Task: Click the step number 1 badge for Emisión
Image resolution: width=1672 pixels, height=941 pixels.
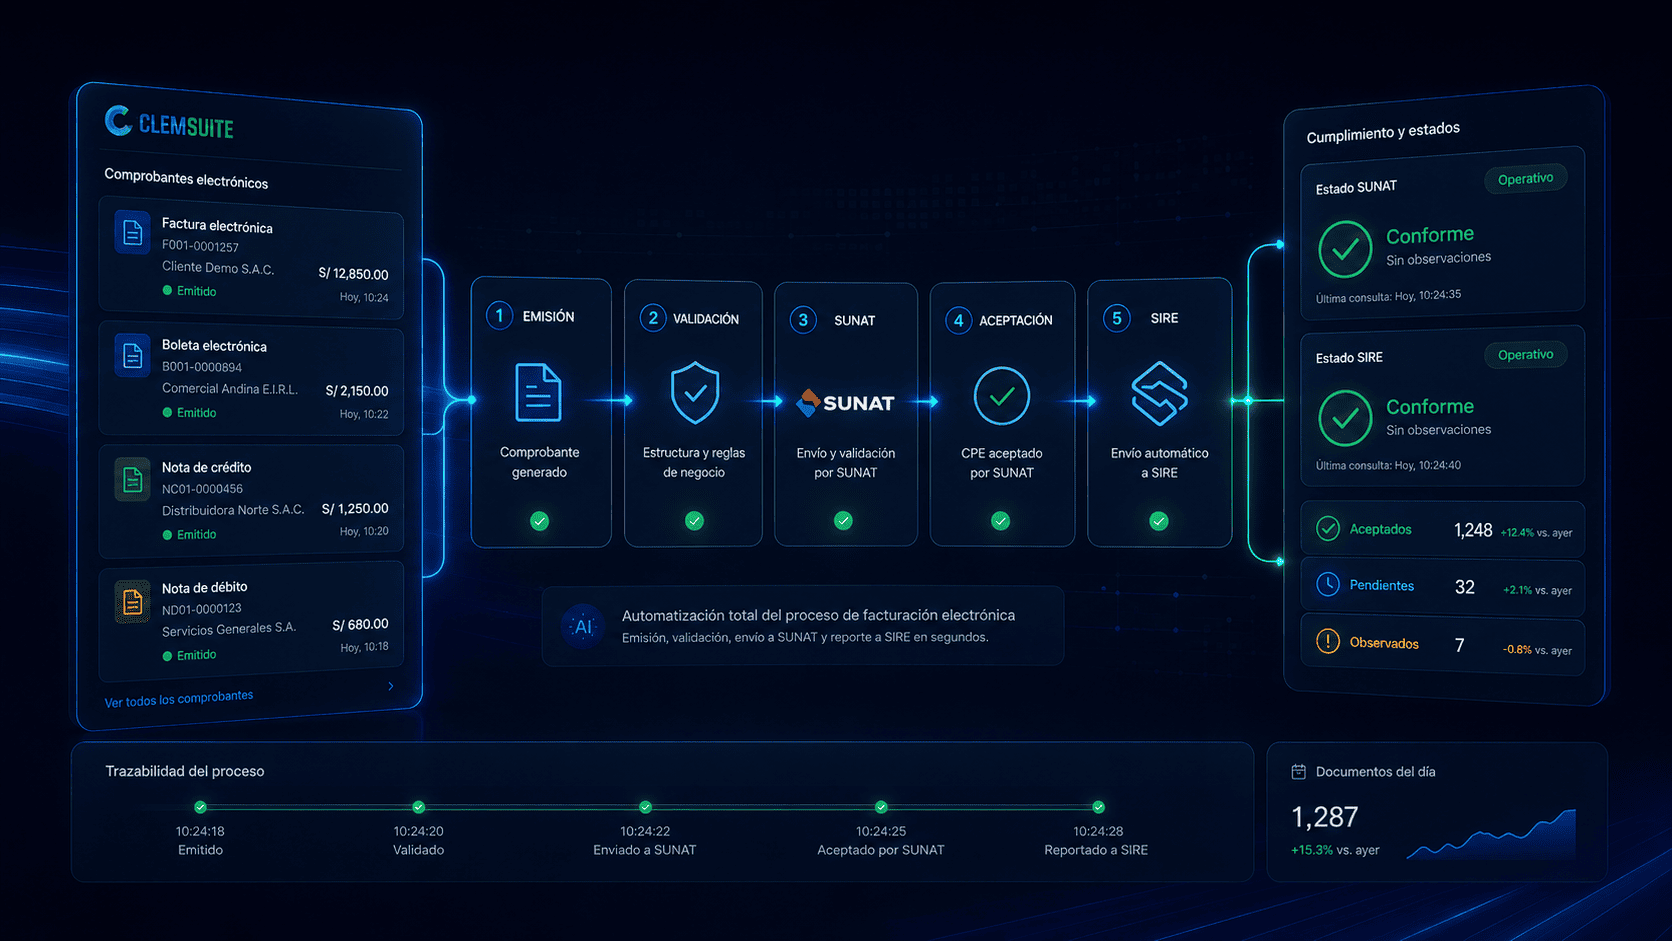Action: pos(500,316)
